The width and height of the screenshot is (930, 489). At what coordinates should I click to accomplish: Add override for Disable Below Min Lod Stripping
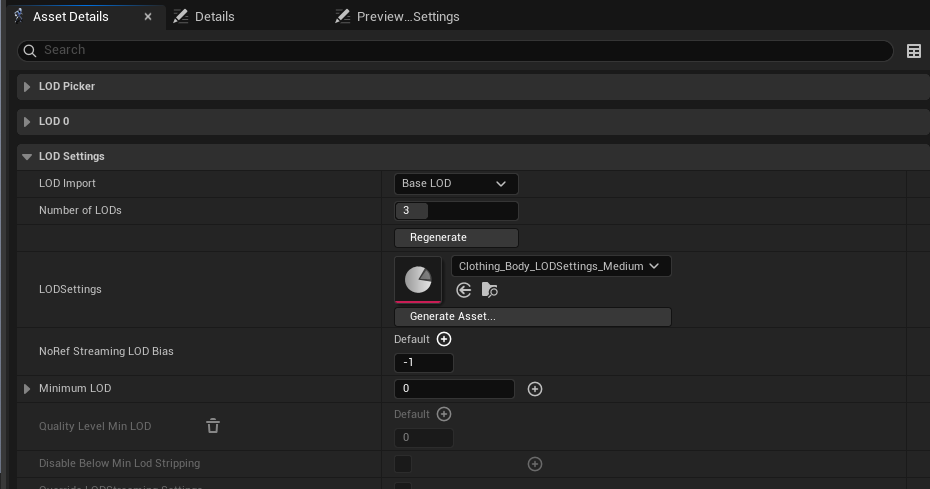(x=534, y=464)
